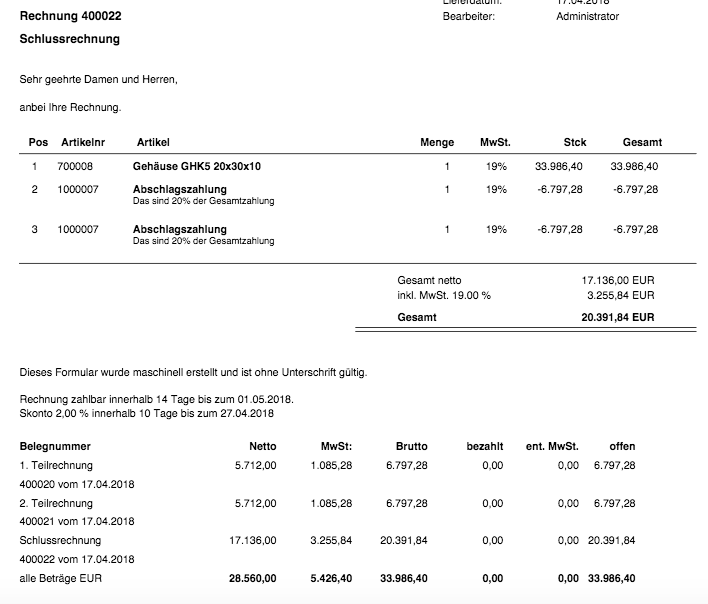The height and width of the screenshot is (604, 708).
Task: Click the Skonto 2,00 % payment terms line
Action: tap(146, 413)
